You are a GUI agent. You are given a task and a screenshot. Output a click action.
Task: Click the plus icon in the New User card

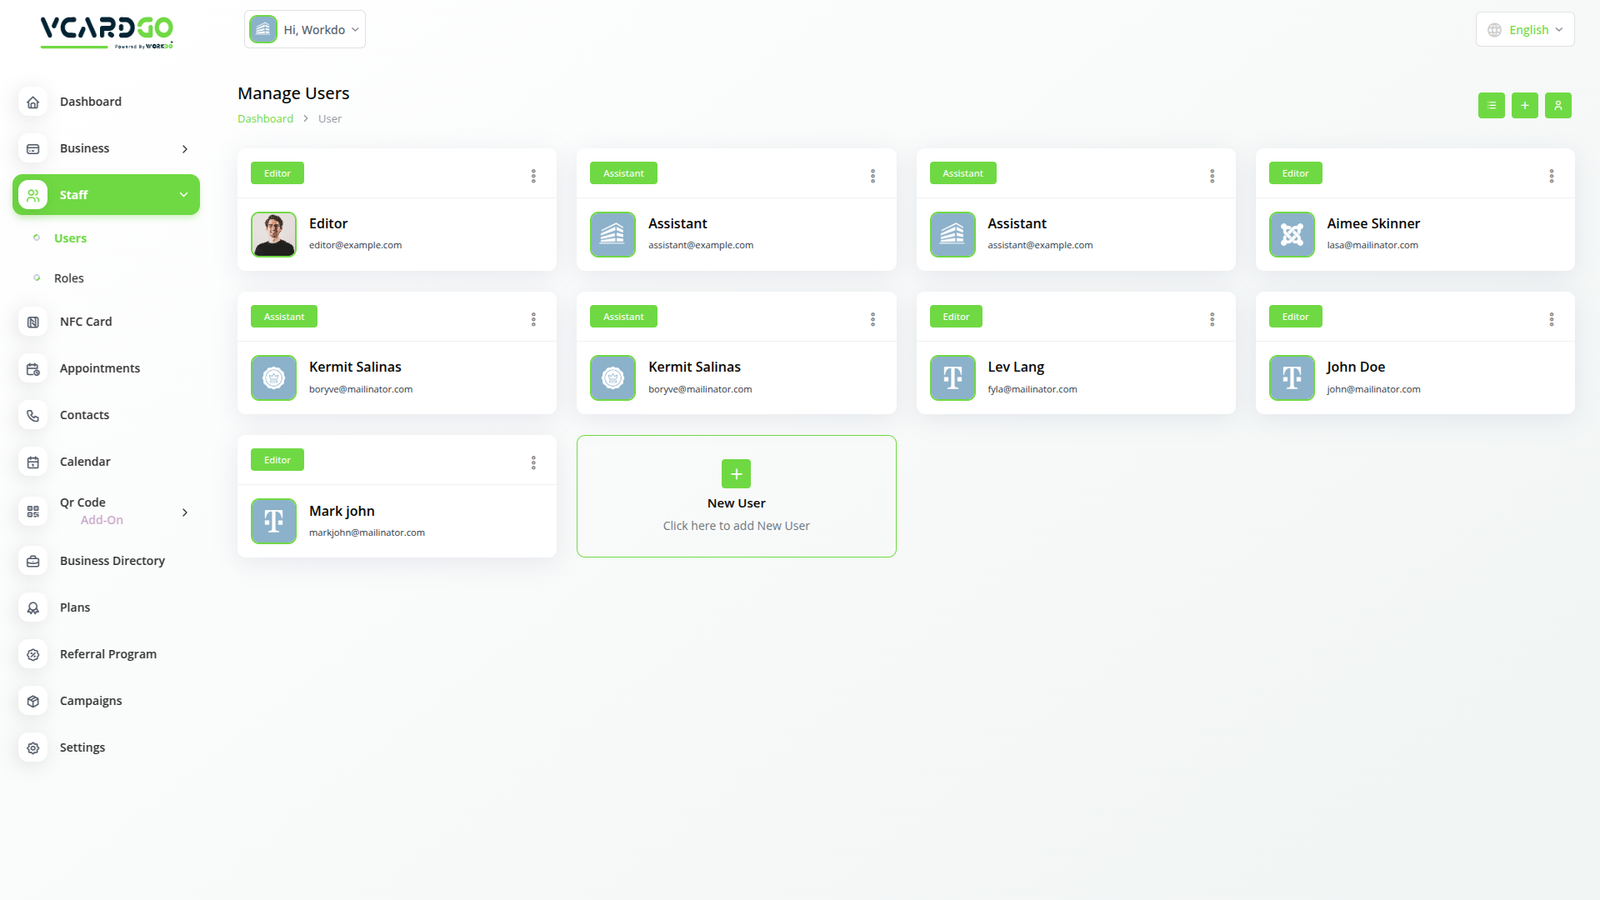click(x=736, y=474)
